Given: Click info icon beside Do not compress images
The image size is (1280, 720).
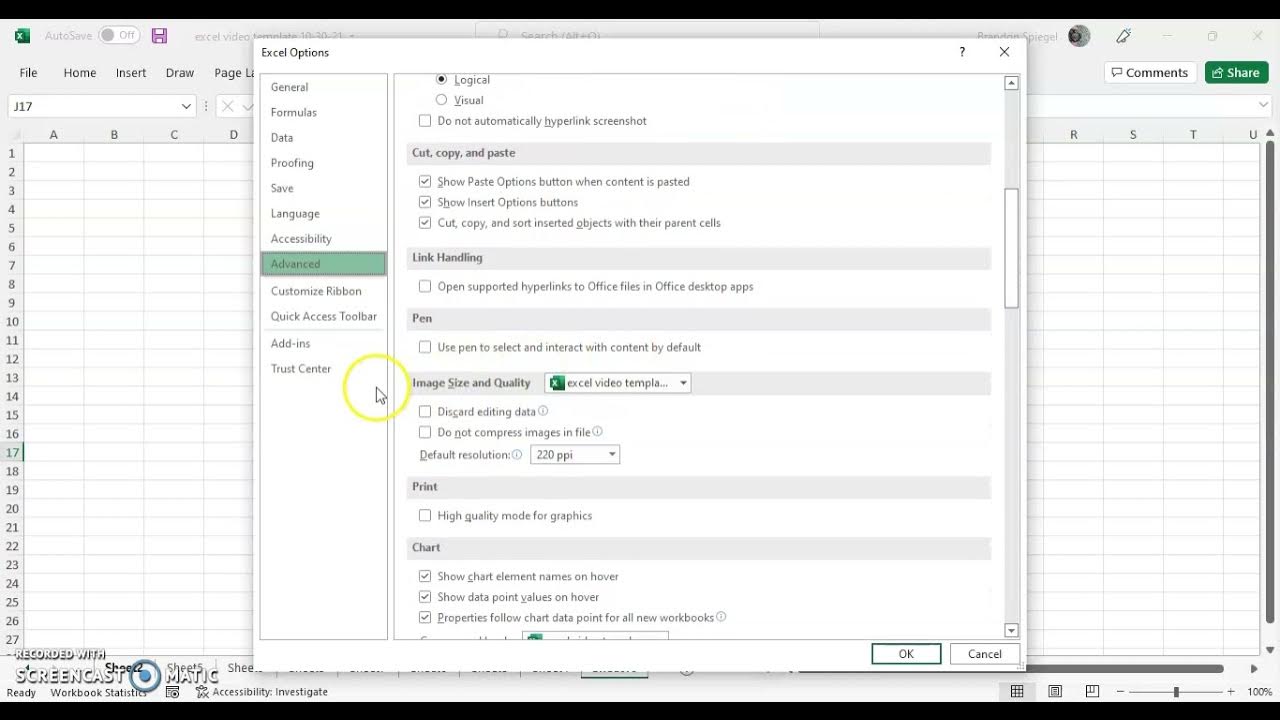Looking at the screenshot, I should pos(597,432).
